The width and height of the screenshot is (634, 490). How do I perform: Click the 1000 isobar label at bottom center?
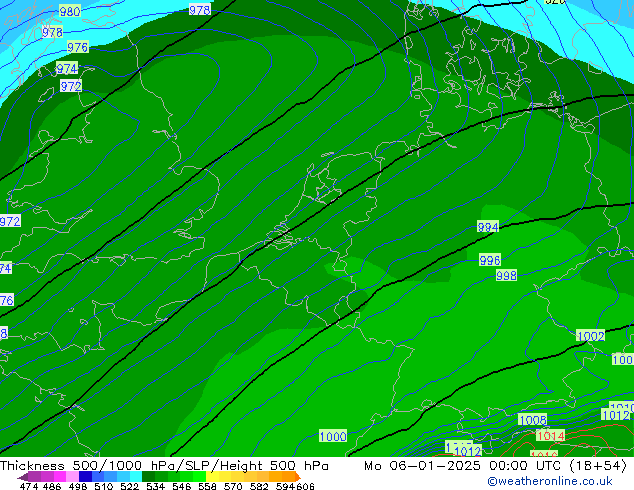point(333,436)
